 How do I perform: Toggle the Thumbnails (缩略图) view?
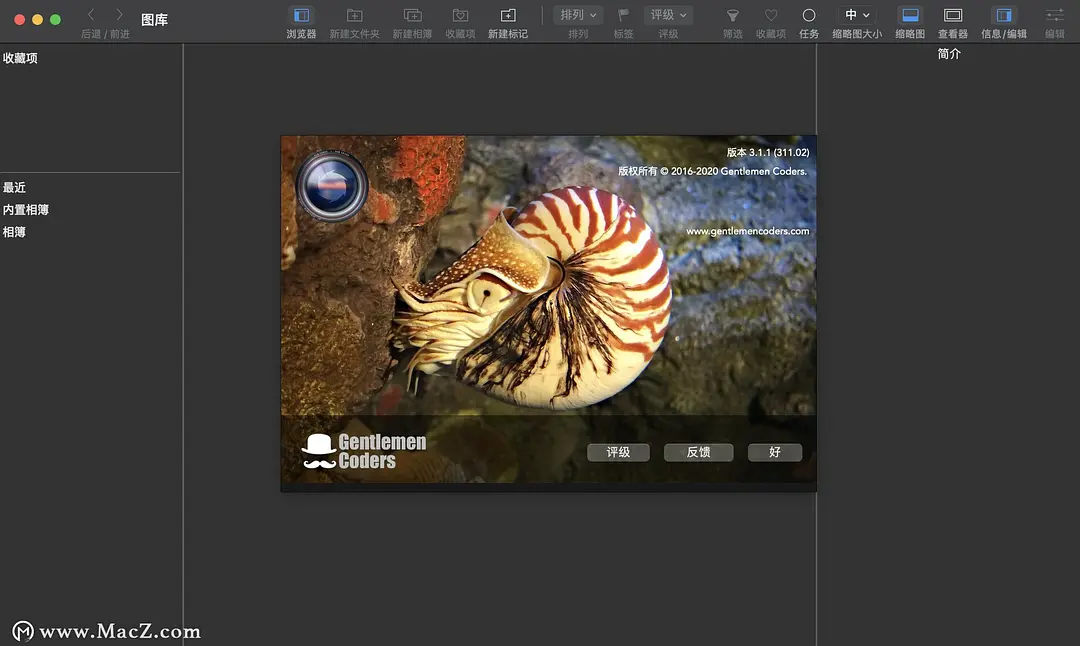click(910, 16)
